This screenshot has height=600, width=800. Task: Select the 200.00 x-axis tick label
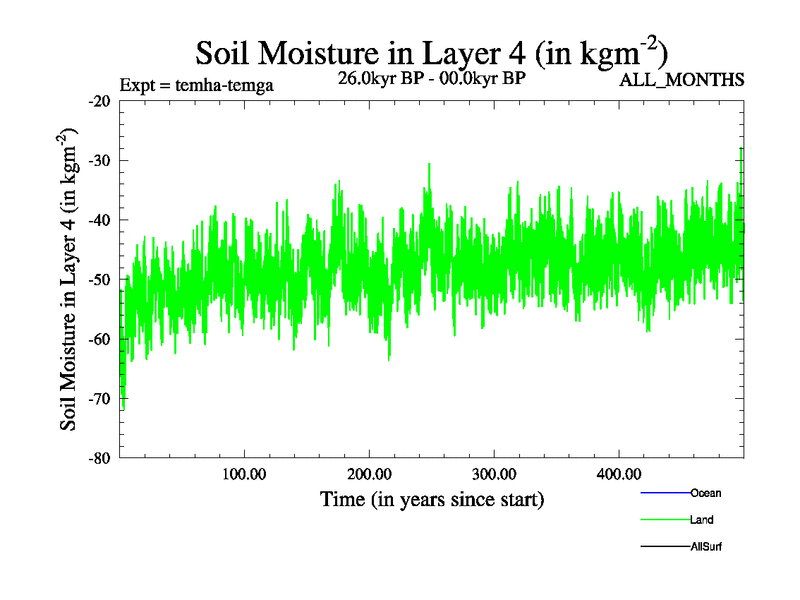click(x=369, y=473)
